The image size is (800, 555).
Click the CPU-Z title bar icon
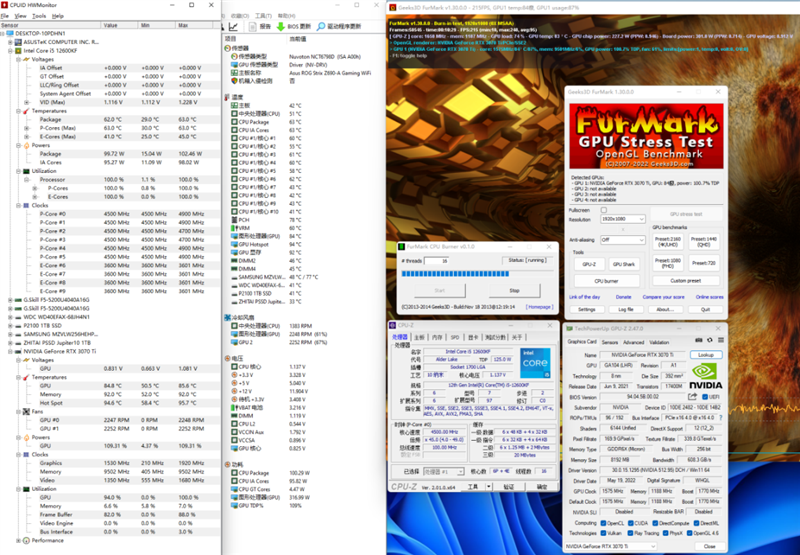392,325
